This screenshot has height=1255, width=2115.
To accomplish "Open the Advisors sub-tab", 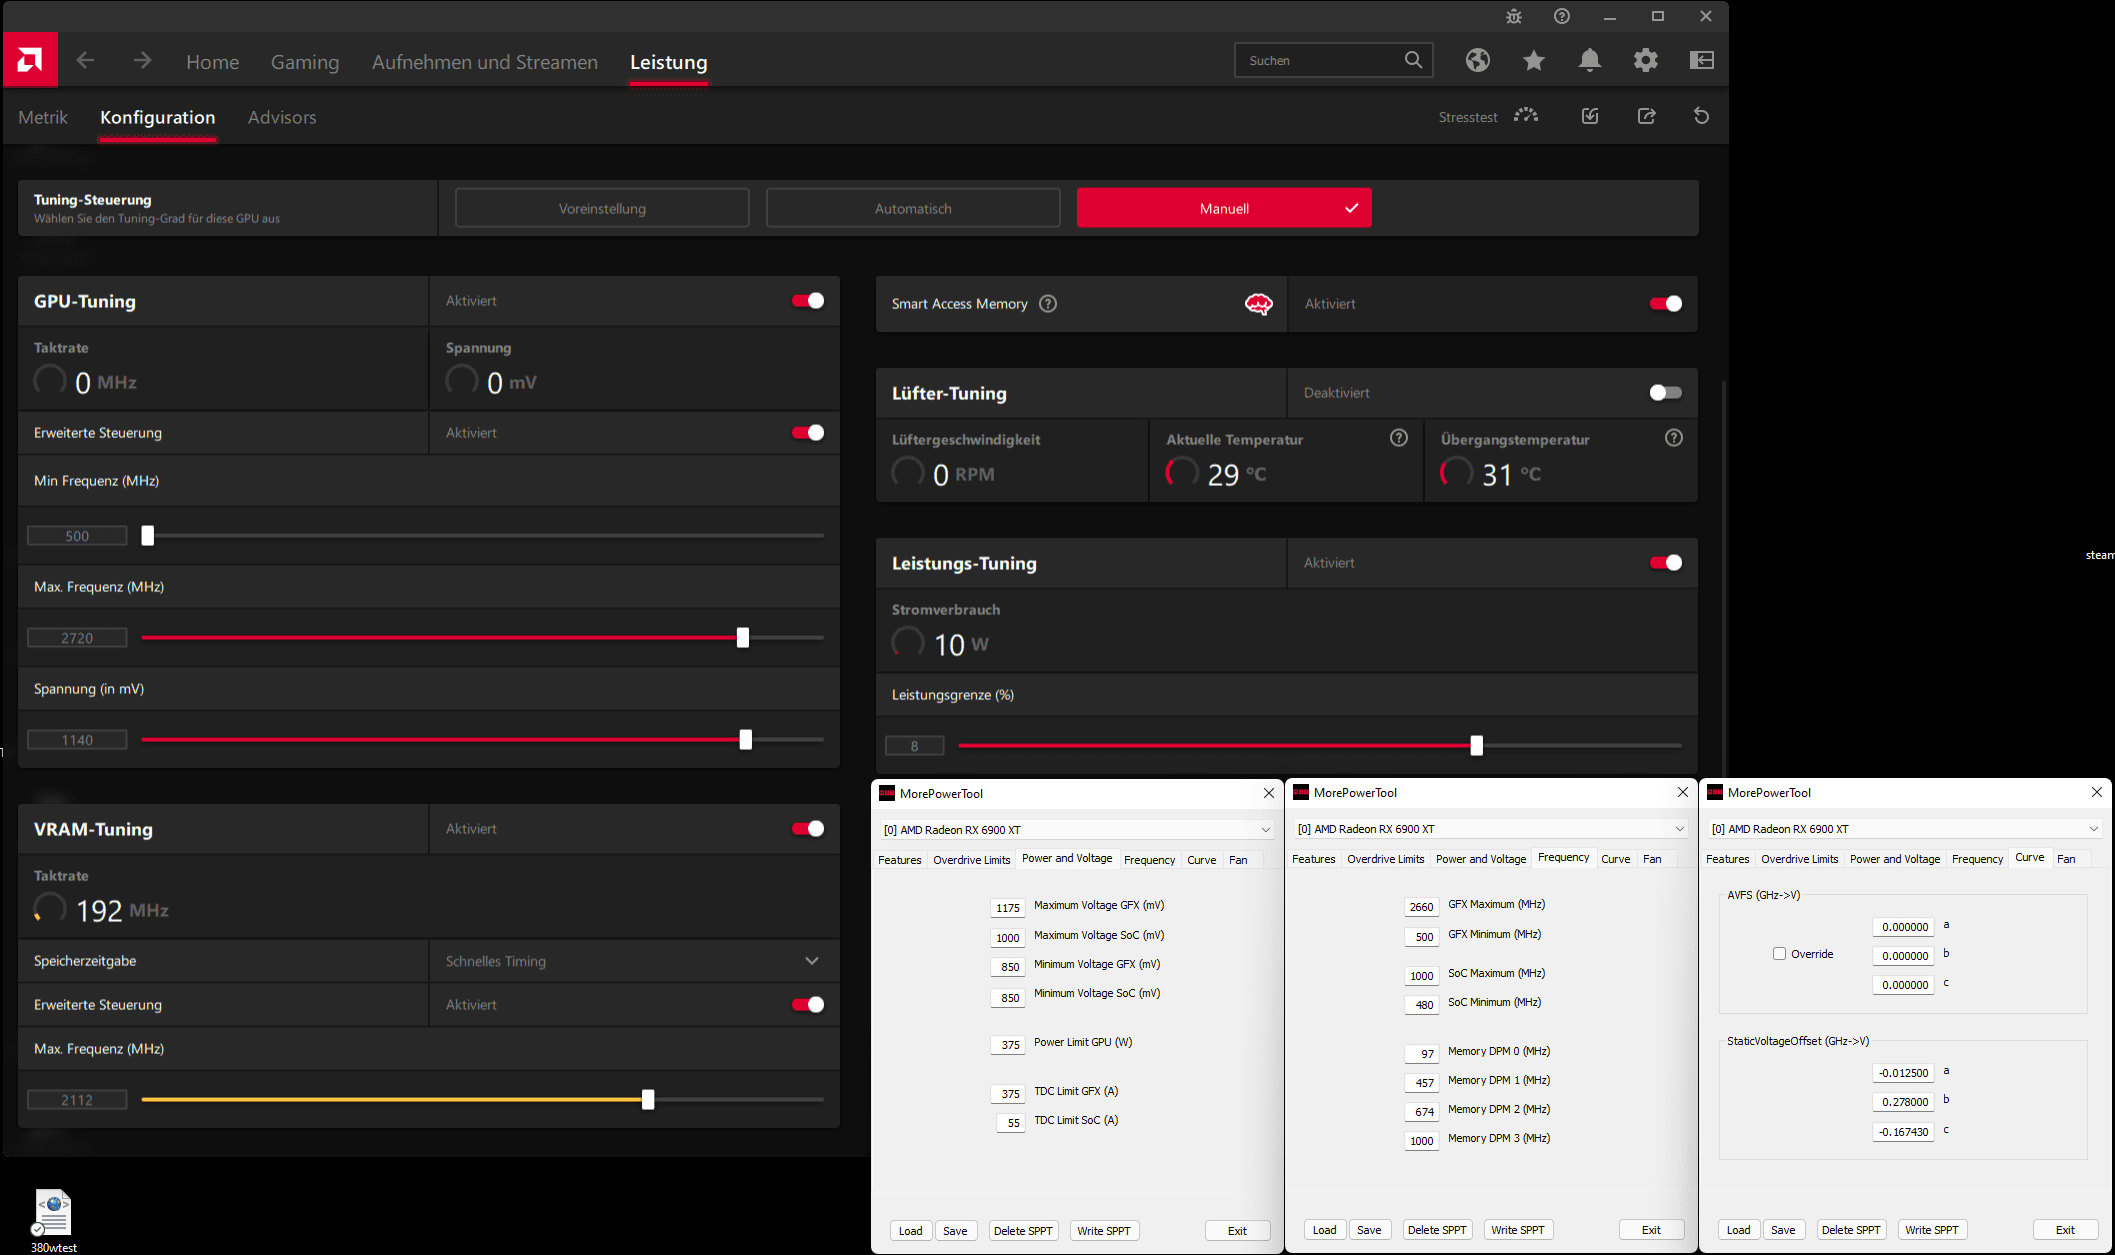I will [282, 117].
